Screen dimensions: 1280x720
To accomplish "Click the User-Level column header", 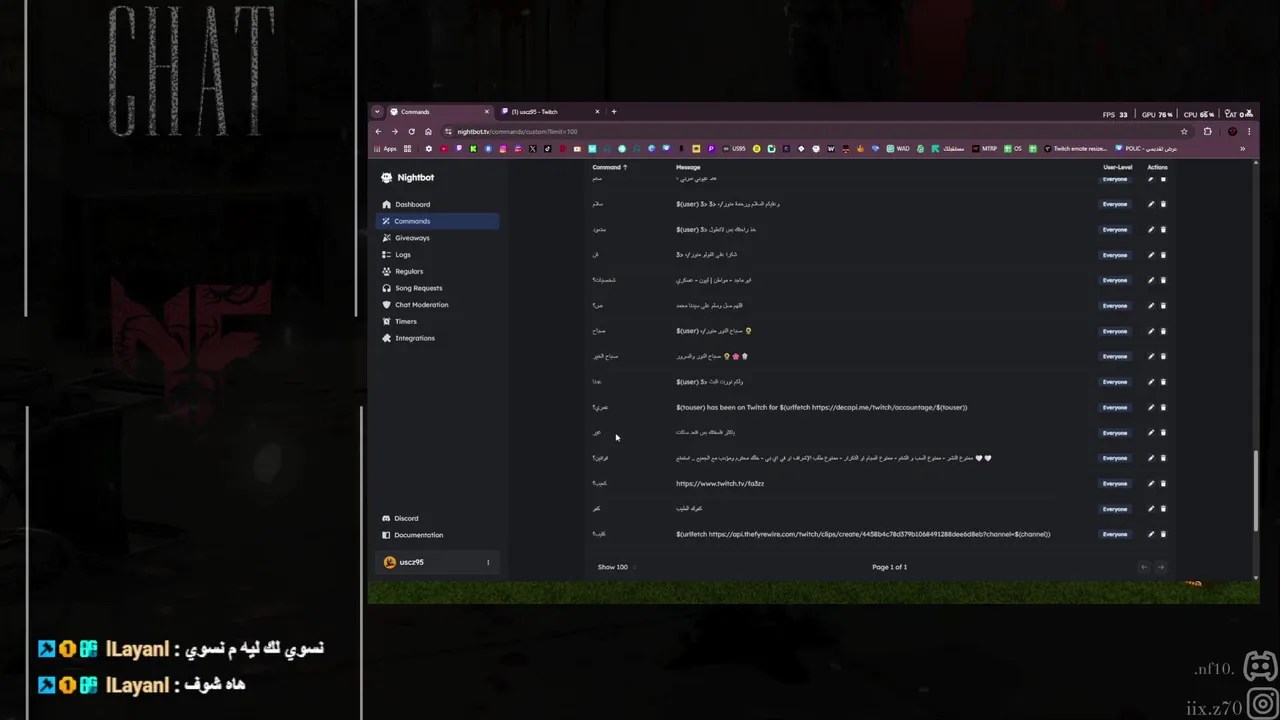I will [x=1118, y=167].
